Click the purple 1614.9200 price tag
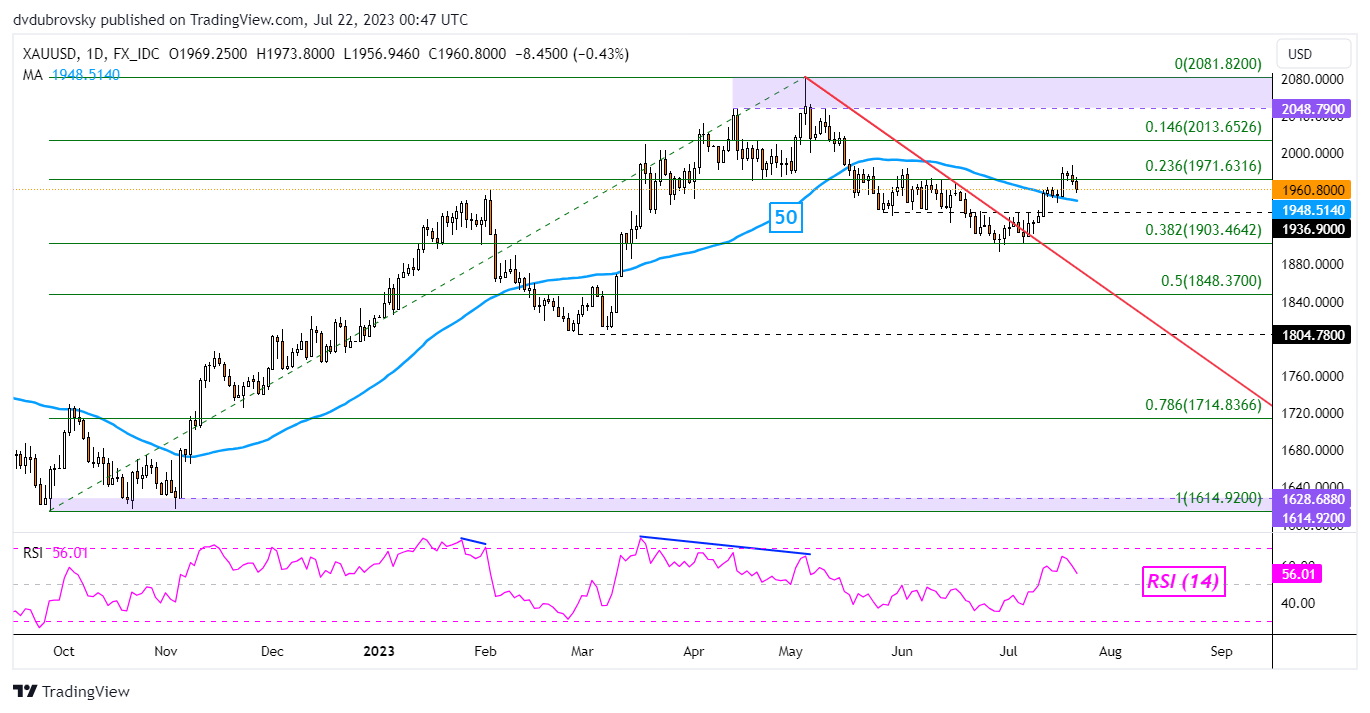The width and height of the screenshot is (1370, 713). click(1313, 517)
